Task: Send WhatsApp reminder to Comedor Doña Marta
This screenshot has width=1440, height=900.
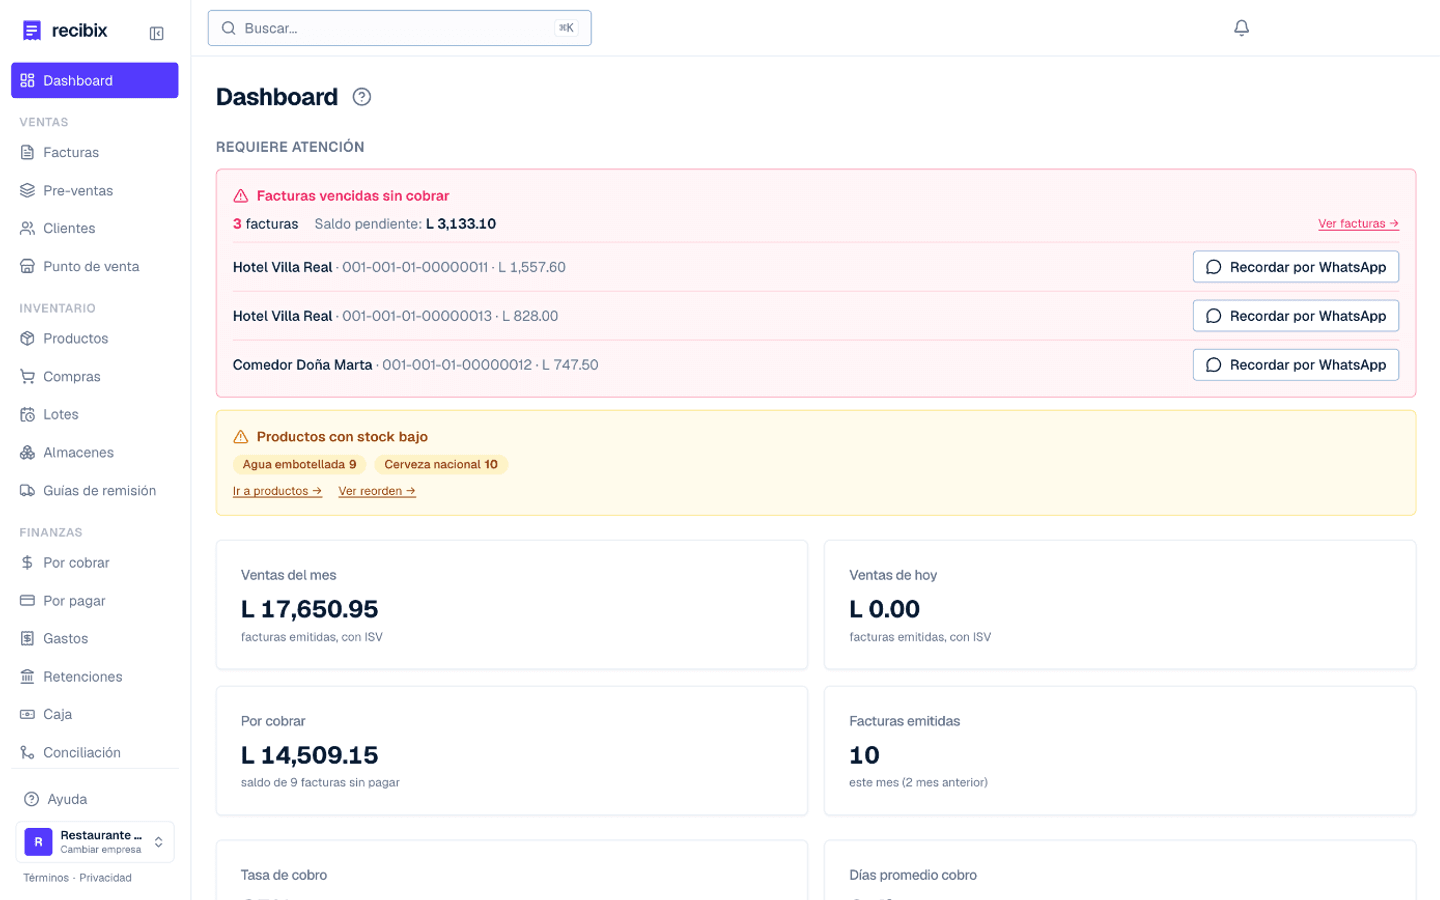Action: click(1295, 365)
